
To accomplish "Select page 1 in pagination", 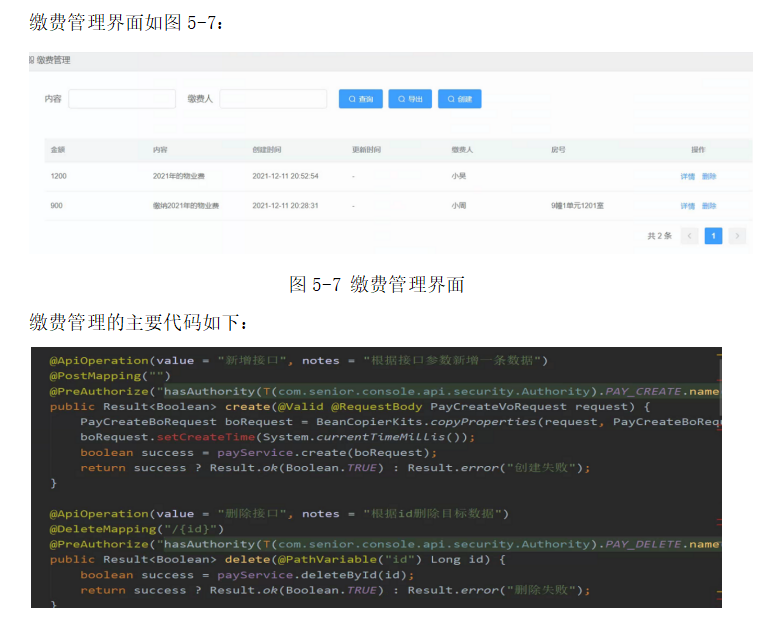I will 713,236.
